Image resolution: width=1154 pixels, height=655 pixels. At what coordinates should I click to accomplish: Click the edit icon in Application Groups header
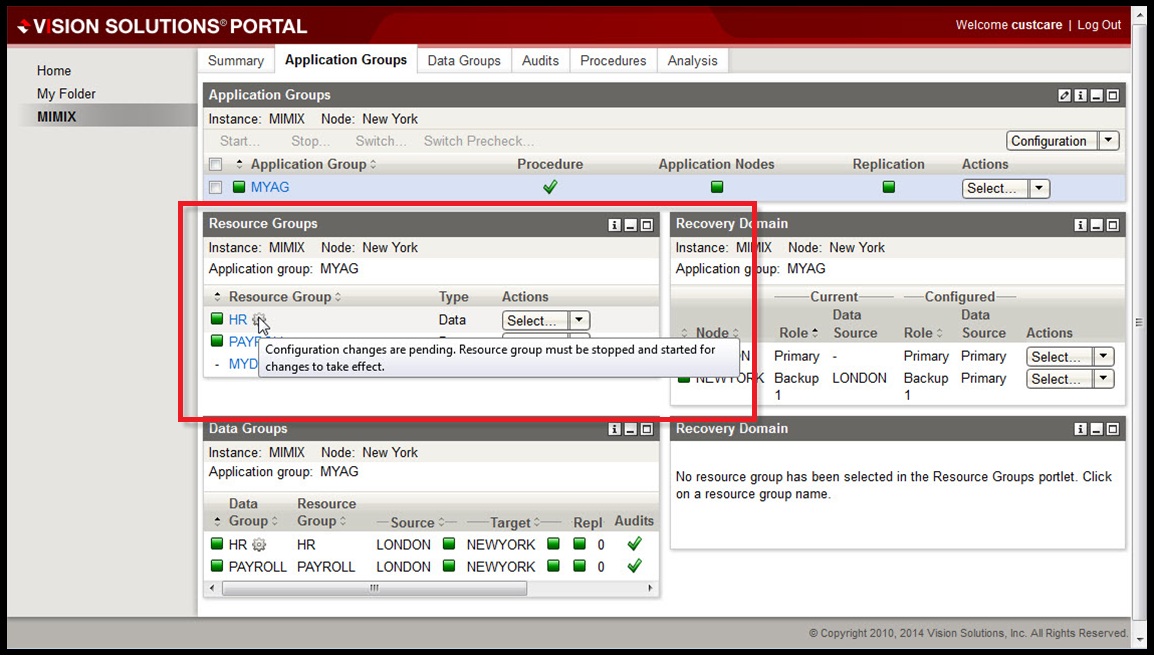(x=1064, y=96)
